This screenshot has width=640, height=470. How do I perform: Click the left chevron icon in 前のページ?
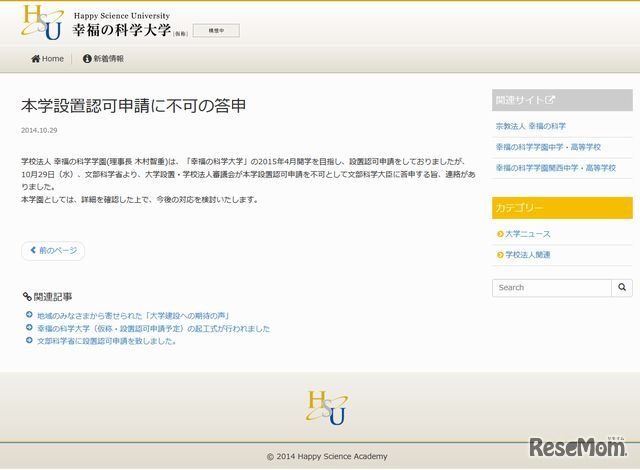click(x=33, y=250)
